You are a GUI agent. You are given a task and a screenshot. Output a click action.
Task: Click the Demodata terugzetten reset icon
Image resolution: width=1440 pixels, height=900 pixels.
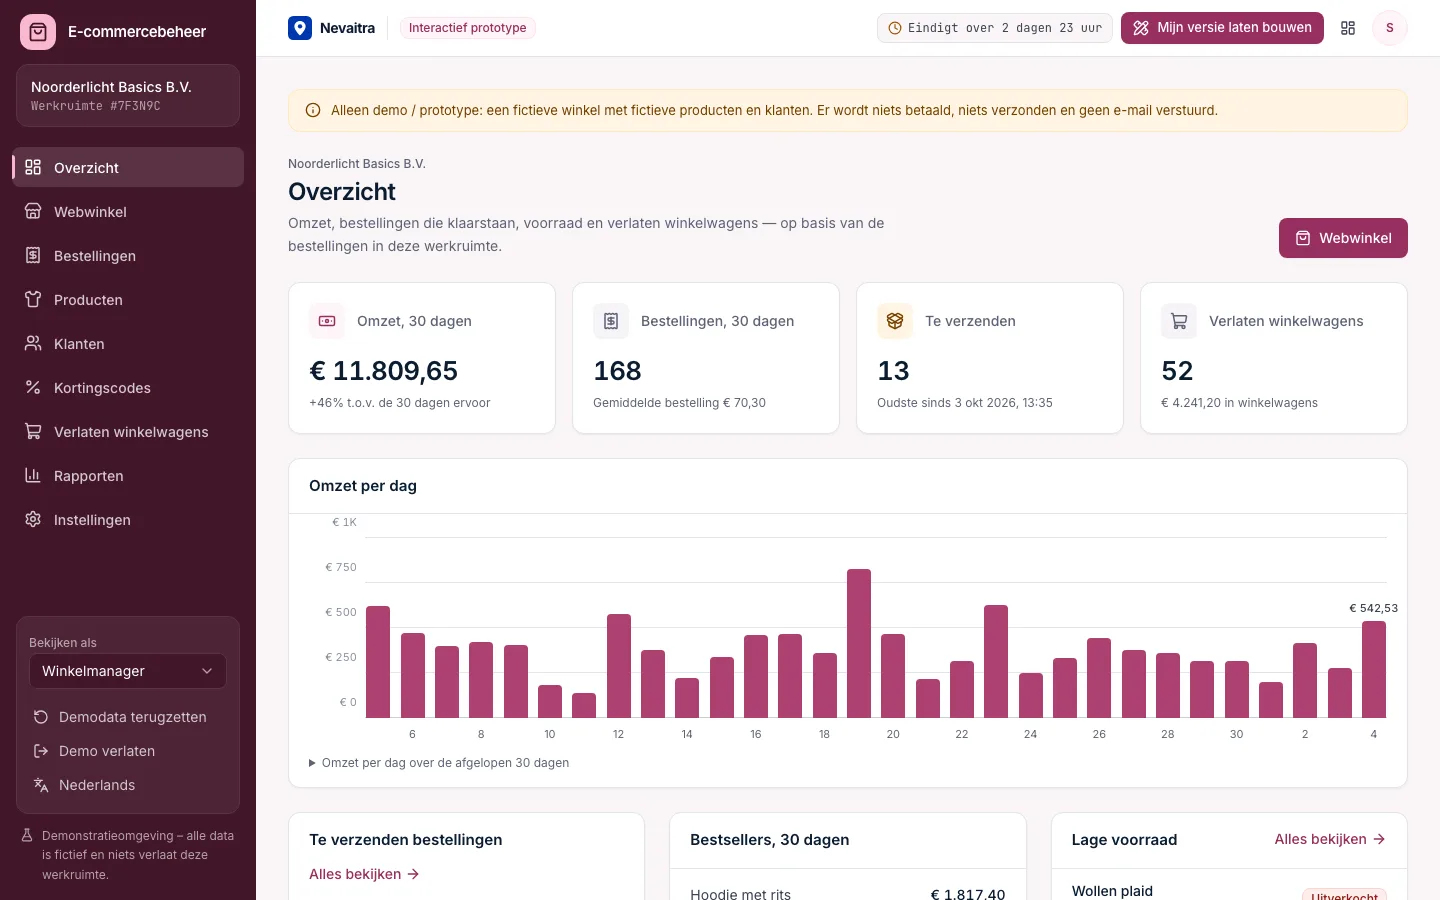(x=41, y=717)
